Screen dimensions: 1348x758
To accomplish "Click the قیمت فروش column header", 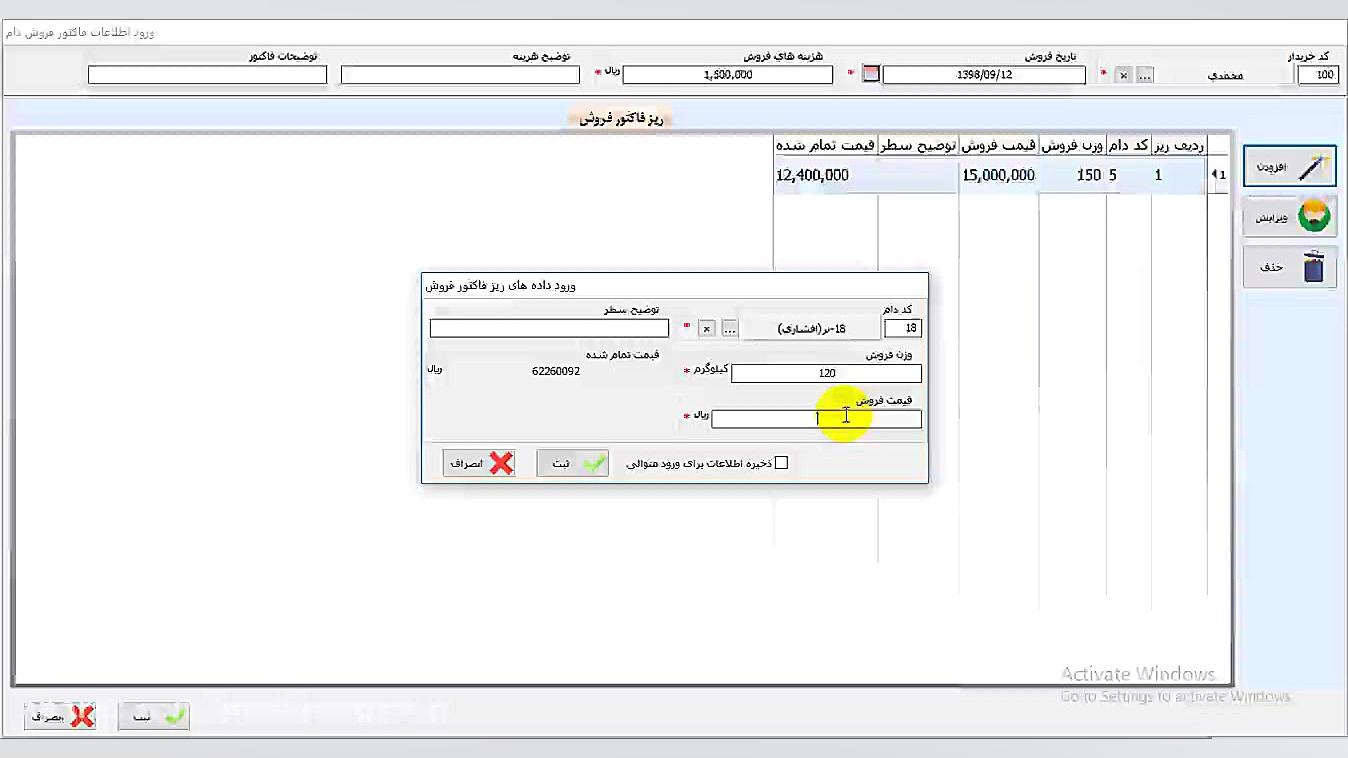I will [x=998, y=146].
